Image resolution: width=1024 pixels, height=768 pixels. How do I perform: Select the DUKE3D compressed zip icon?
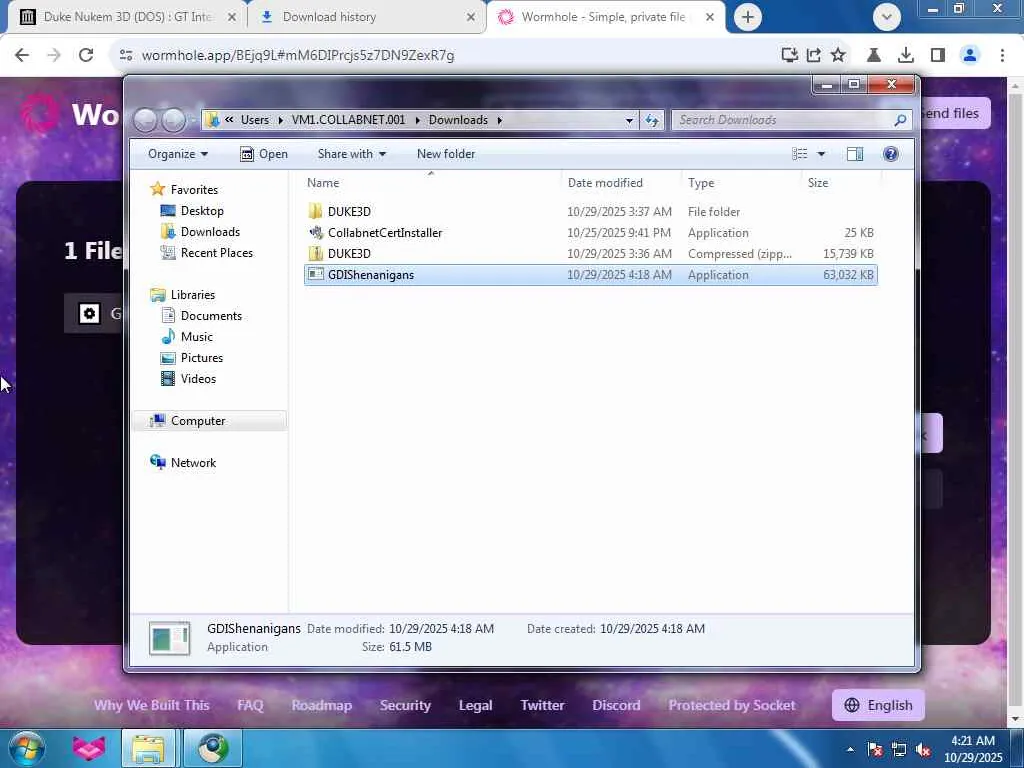[315, 253]
